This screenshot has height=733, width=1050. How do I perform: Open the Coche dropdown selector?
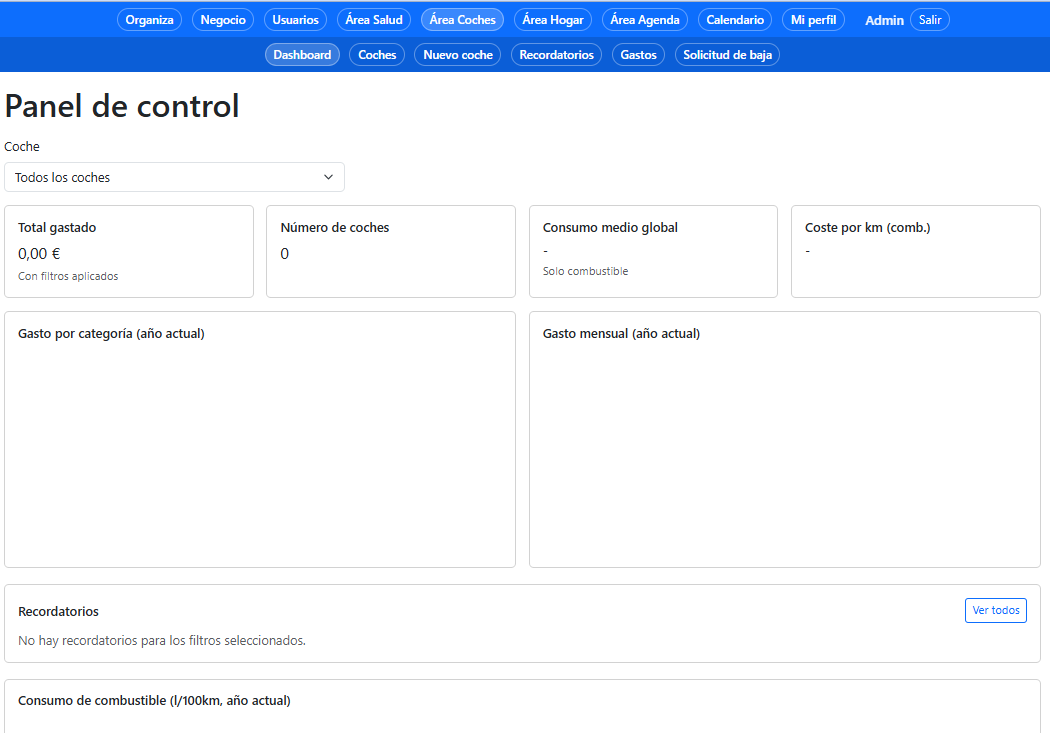pyautogui.click(x=174, y=177)
